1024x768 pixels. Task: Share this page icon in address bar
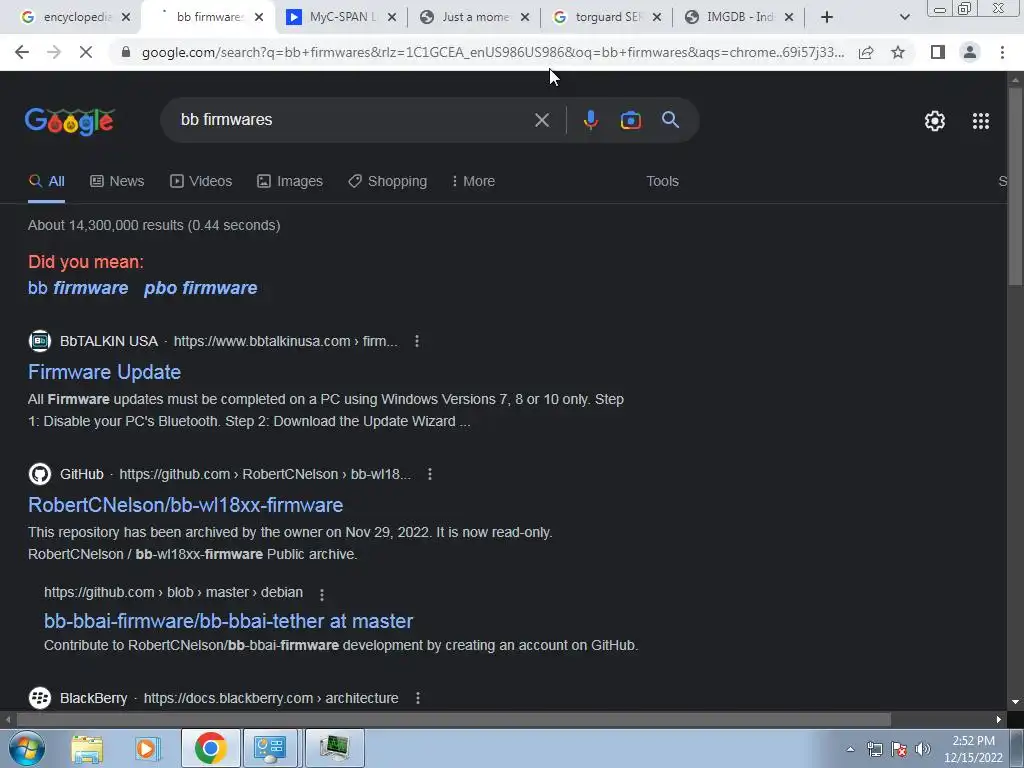866,52
